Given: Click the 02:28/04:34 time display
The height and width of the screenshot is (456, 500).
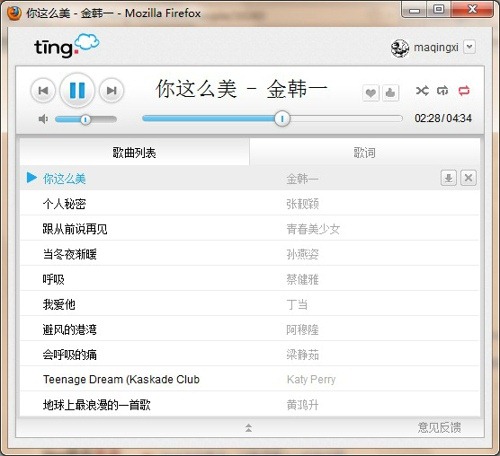Looking at the screenshot, I should (x=443, y=118).
